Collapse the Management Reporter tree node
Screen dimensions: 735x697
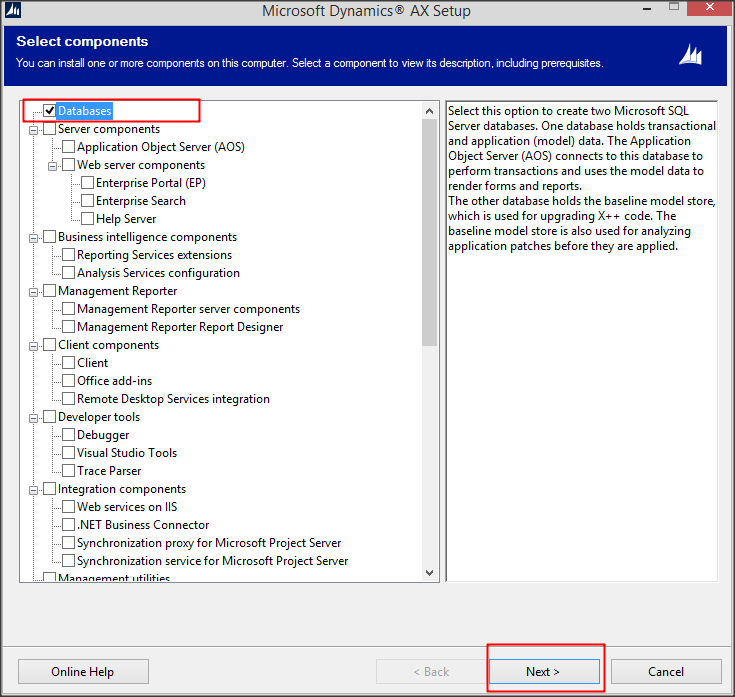tap(33, 292)
